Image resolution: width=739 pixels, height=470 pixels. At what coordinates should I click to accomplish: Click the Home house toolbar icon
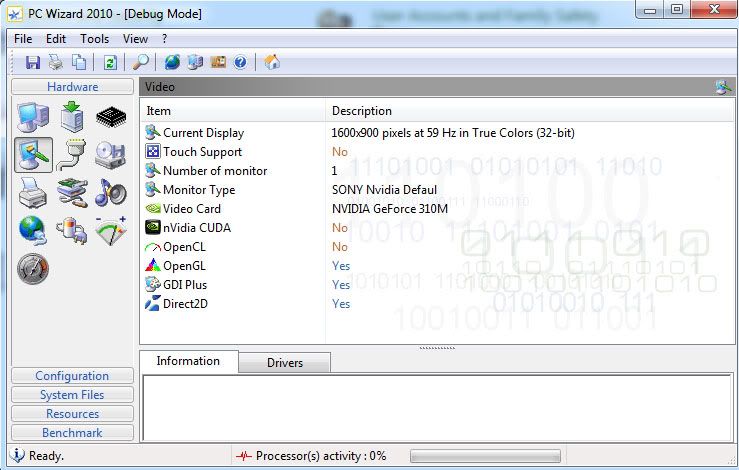coord(272,62)
